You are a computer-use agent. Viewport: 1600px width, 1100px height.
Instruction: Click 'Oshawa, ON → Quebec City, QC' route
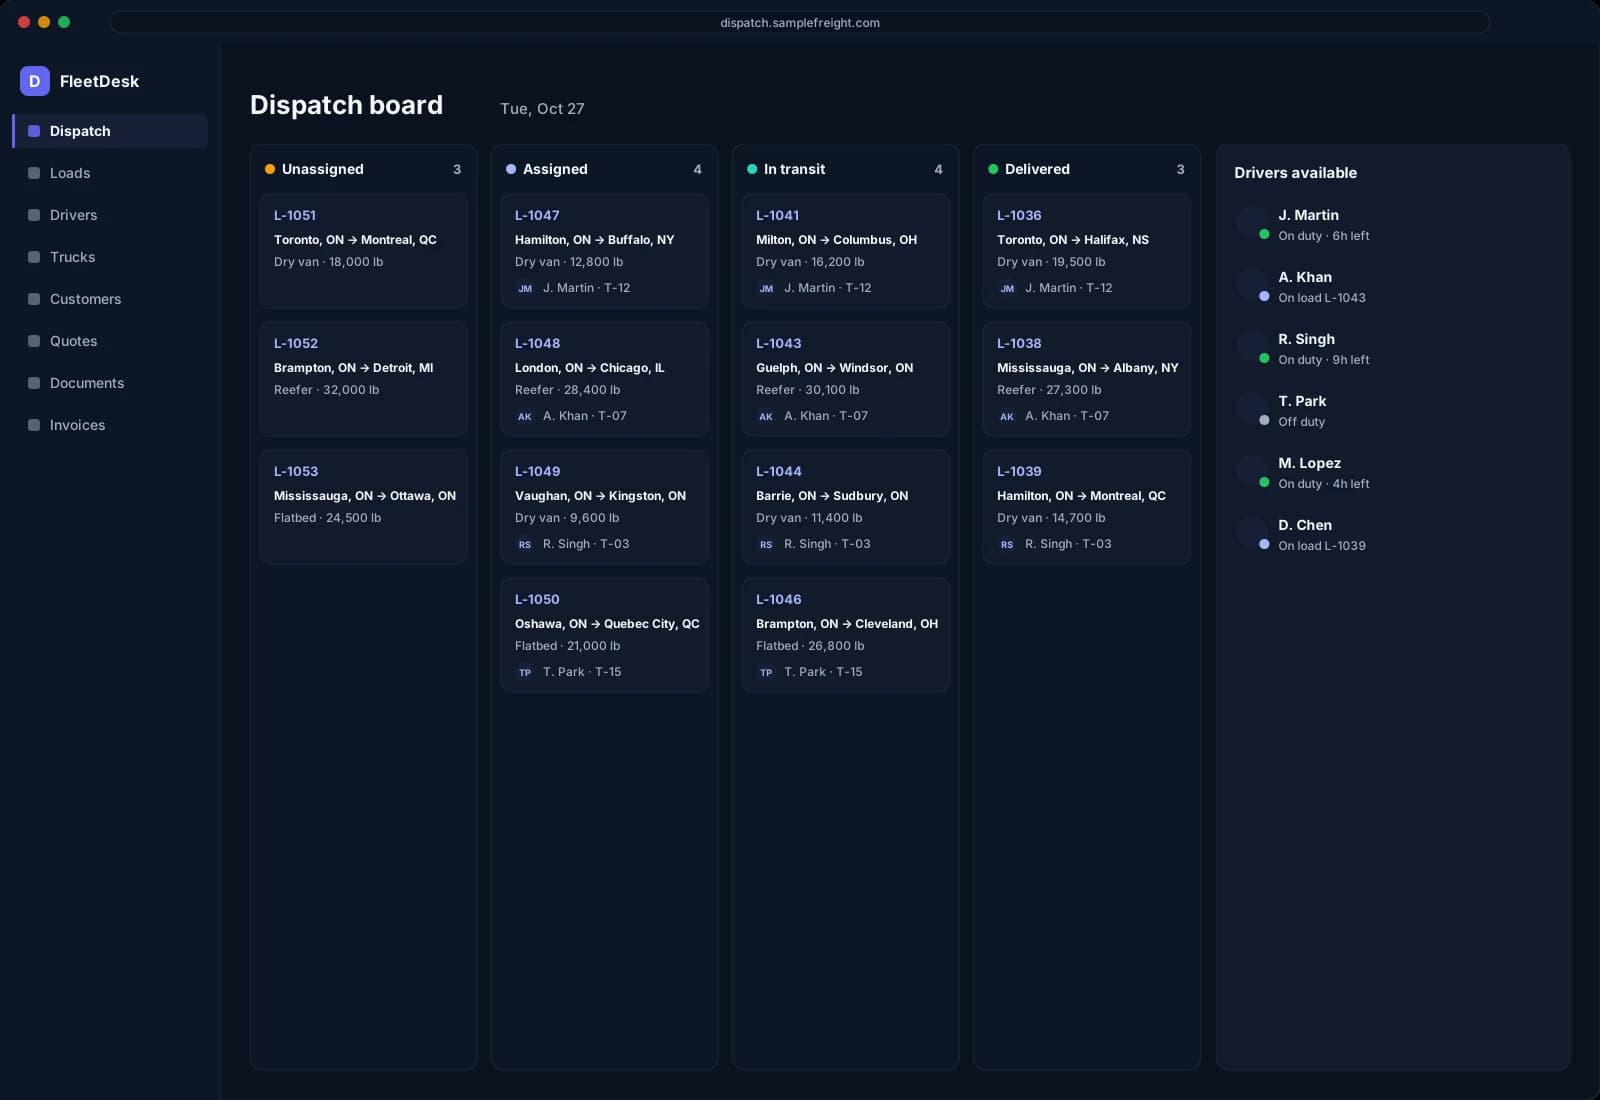607,624
